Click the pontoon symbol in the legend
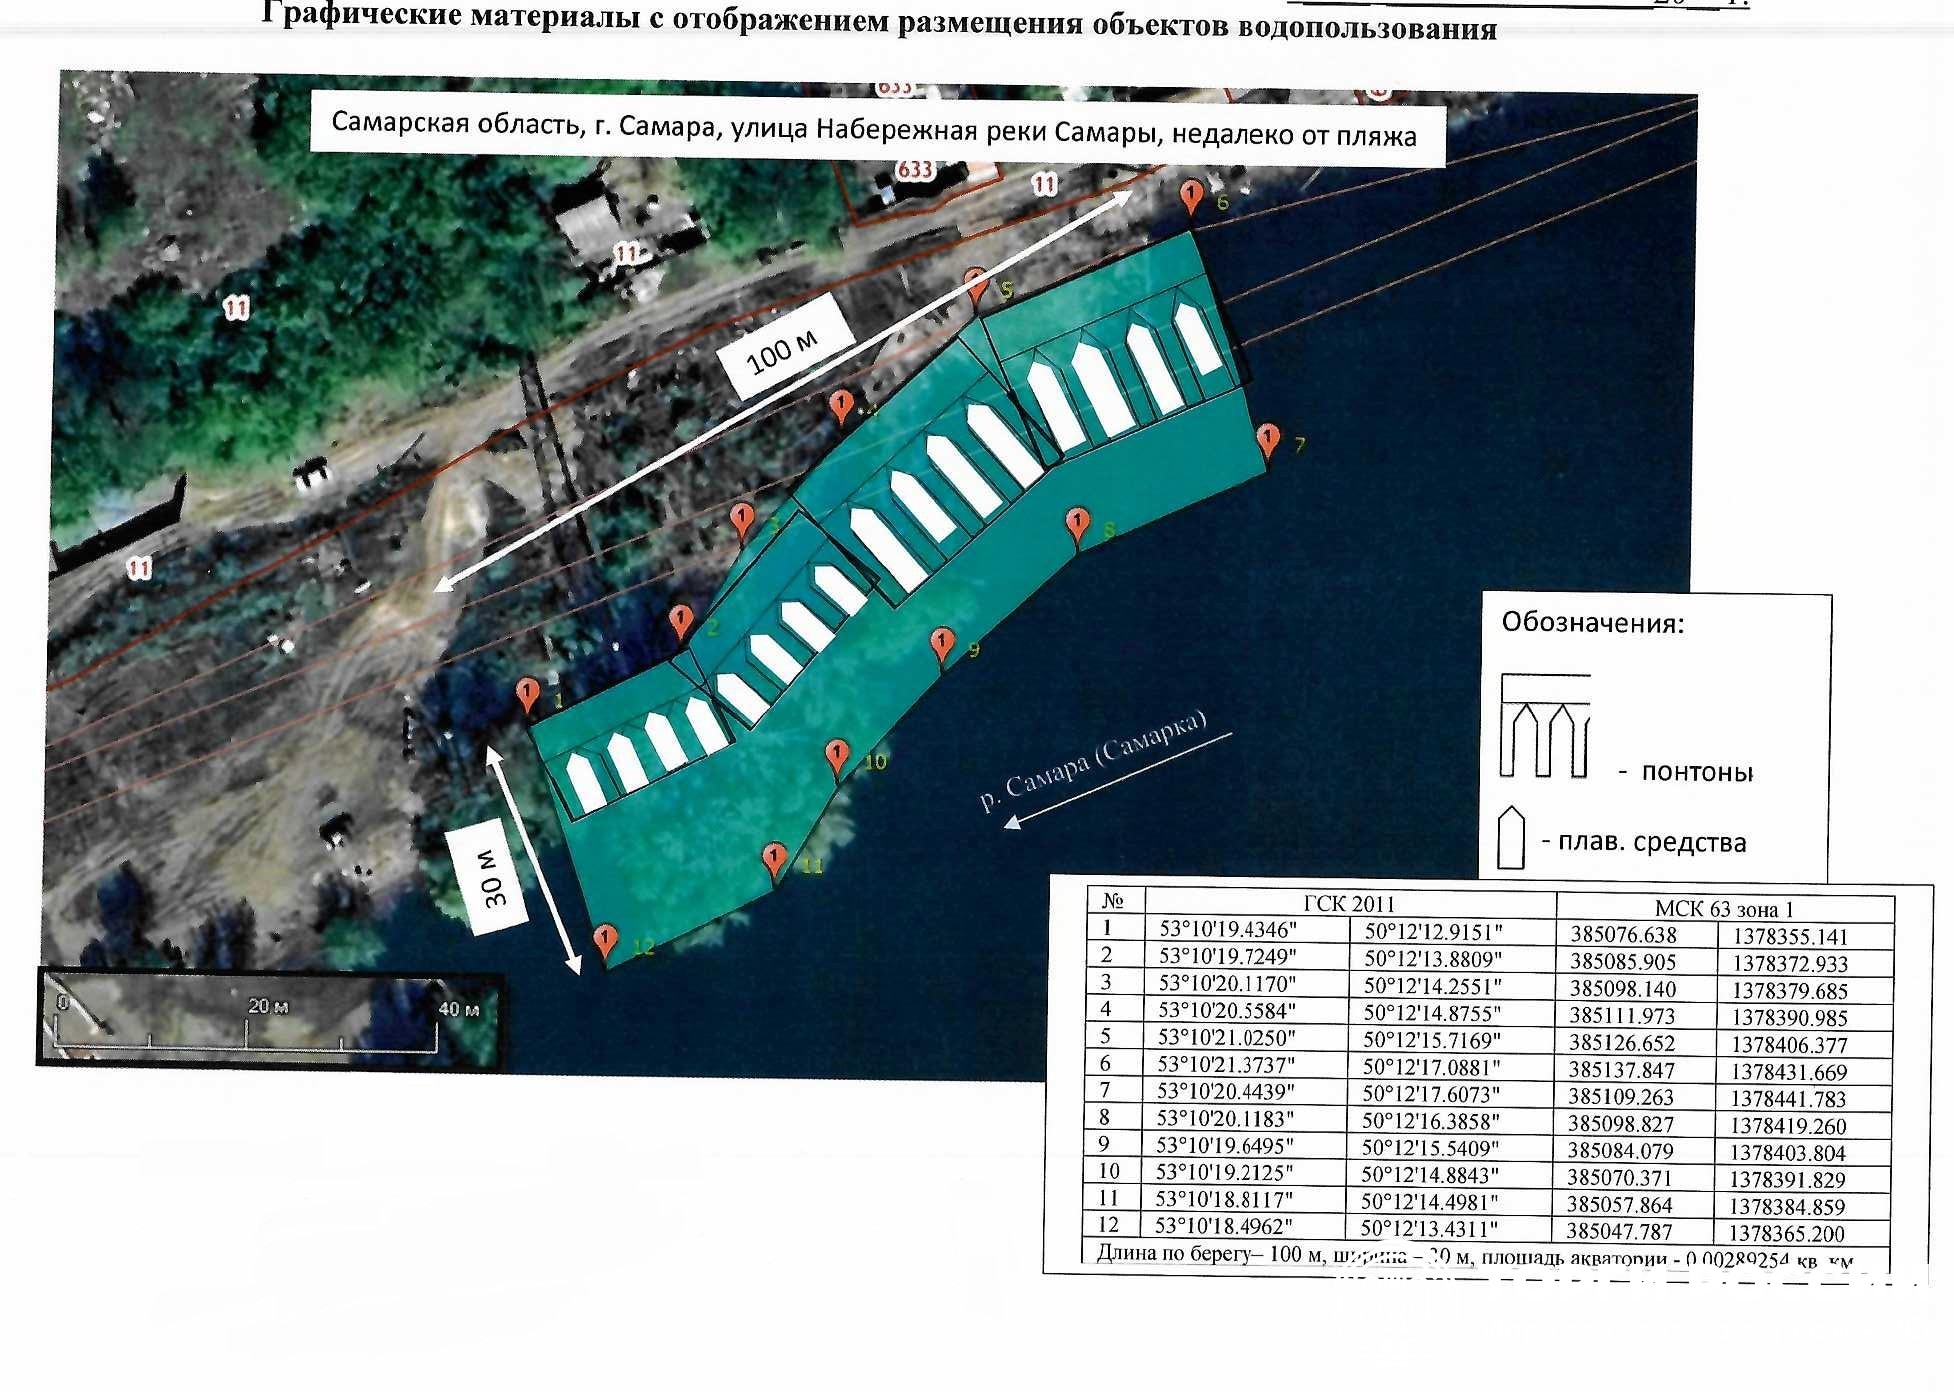The image size is (1954, 1392). coord(1545,727)
